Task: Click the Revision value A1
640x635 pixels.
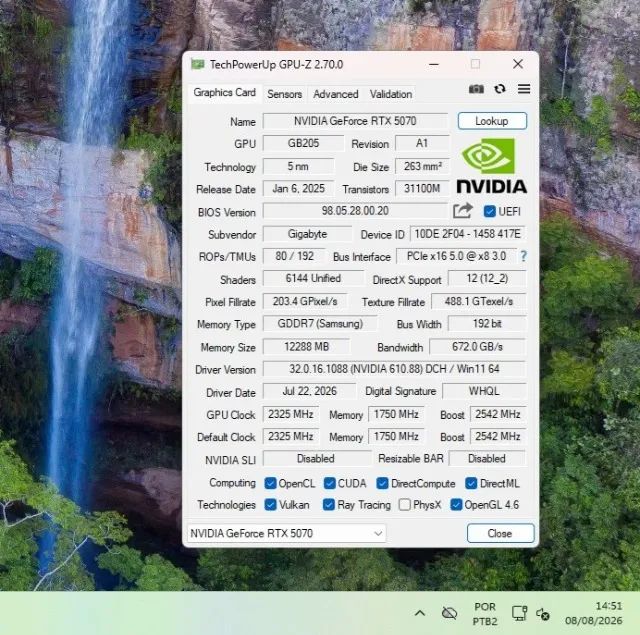Action: point(422,143)
